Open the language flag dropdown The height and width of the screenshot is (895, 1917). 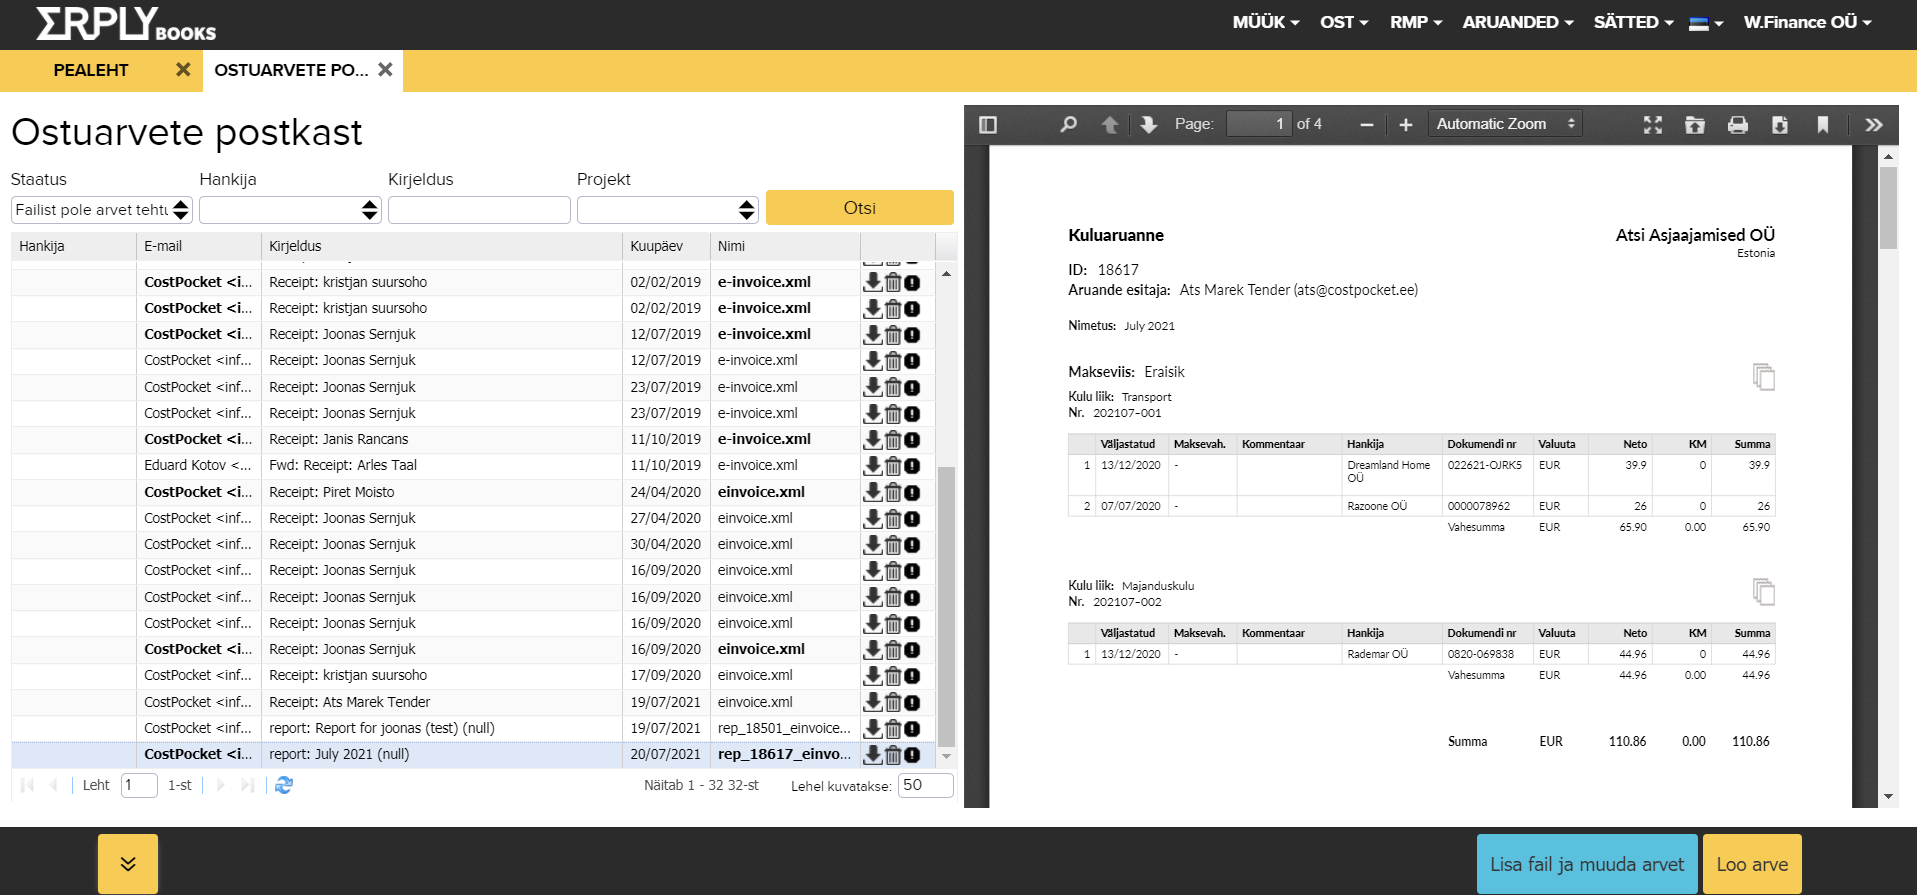tap(1706, 23)
